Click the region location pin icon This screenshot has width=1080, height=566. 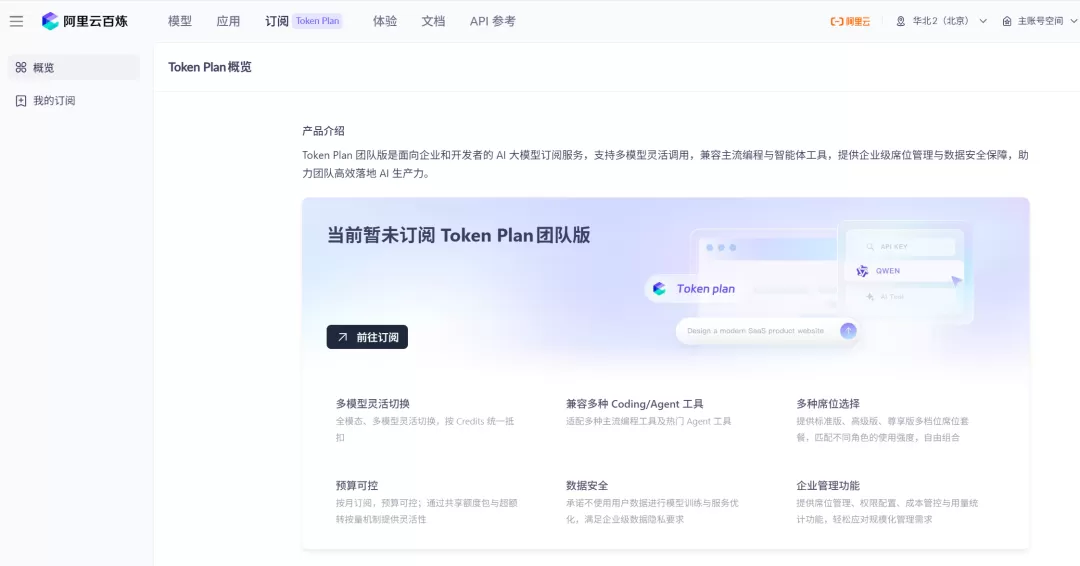[x=900, y=21]
